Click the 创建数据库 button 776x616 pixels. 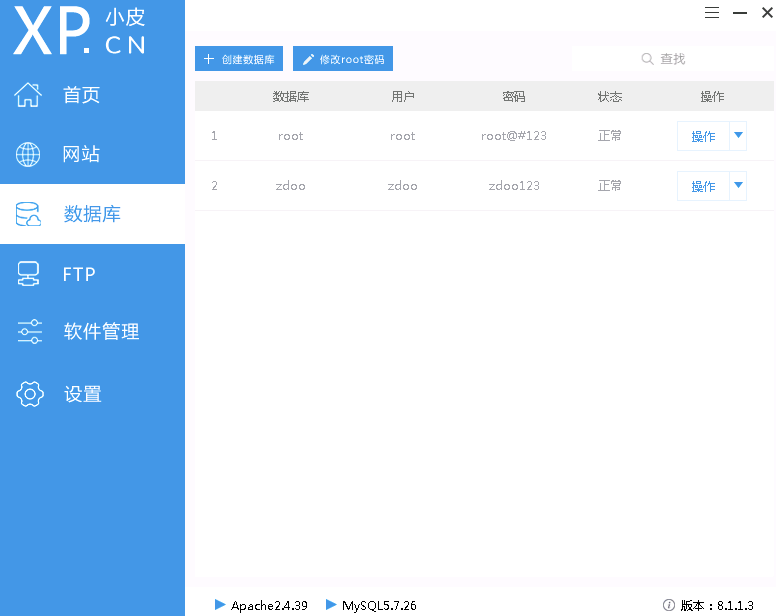[239, 59]
